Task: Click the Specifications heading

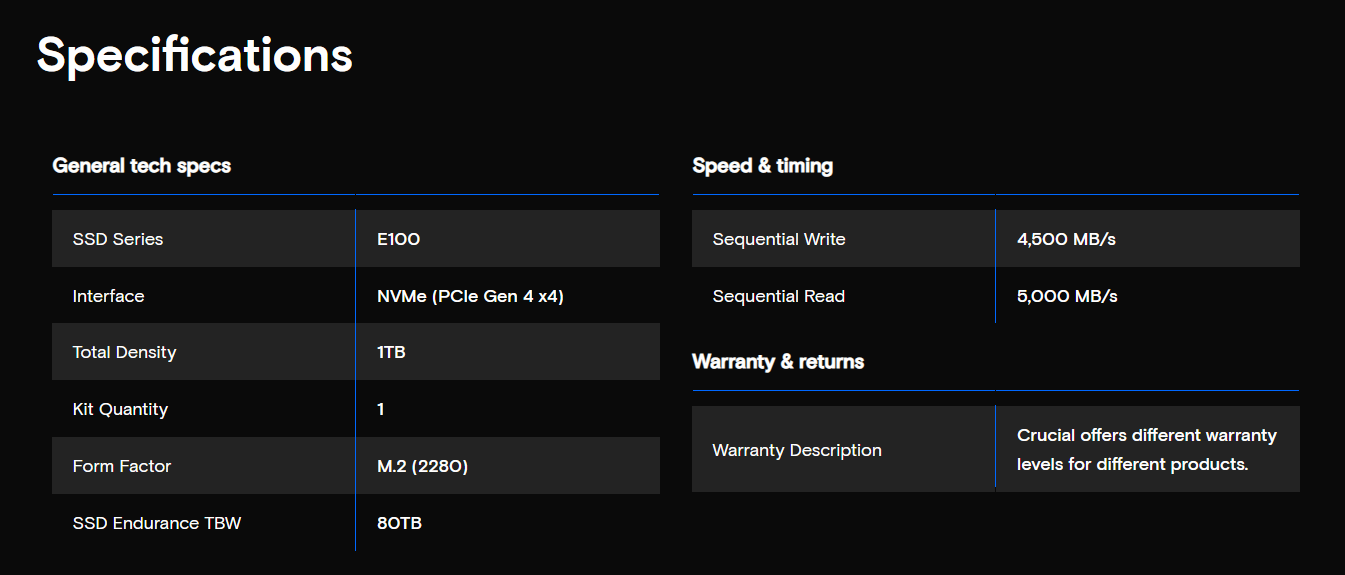Action: click(x=195, y=57)
